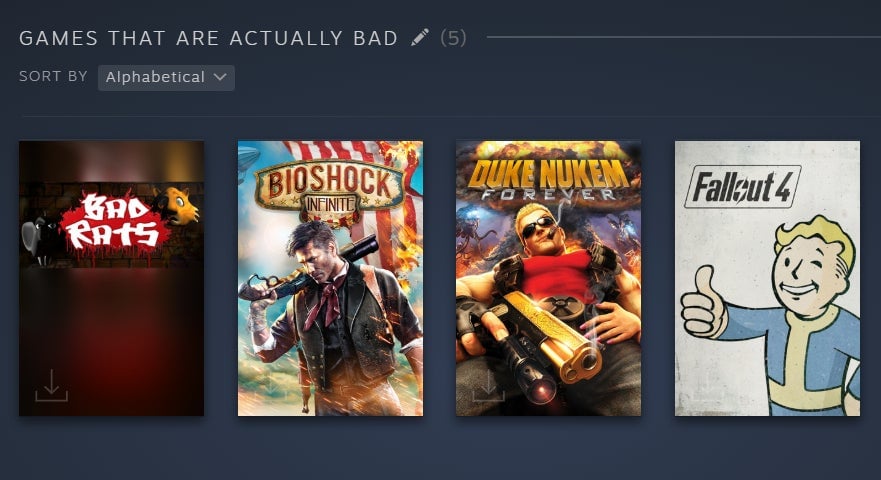Click the SORT BY label
Viewport: 881px width, 480px height.
tap(53, 76)
